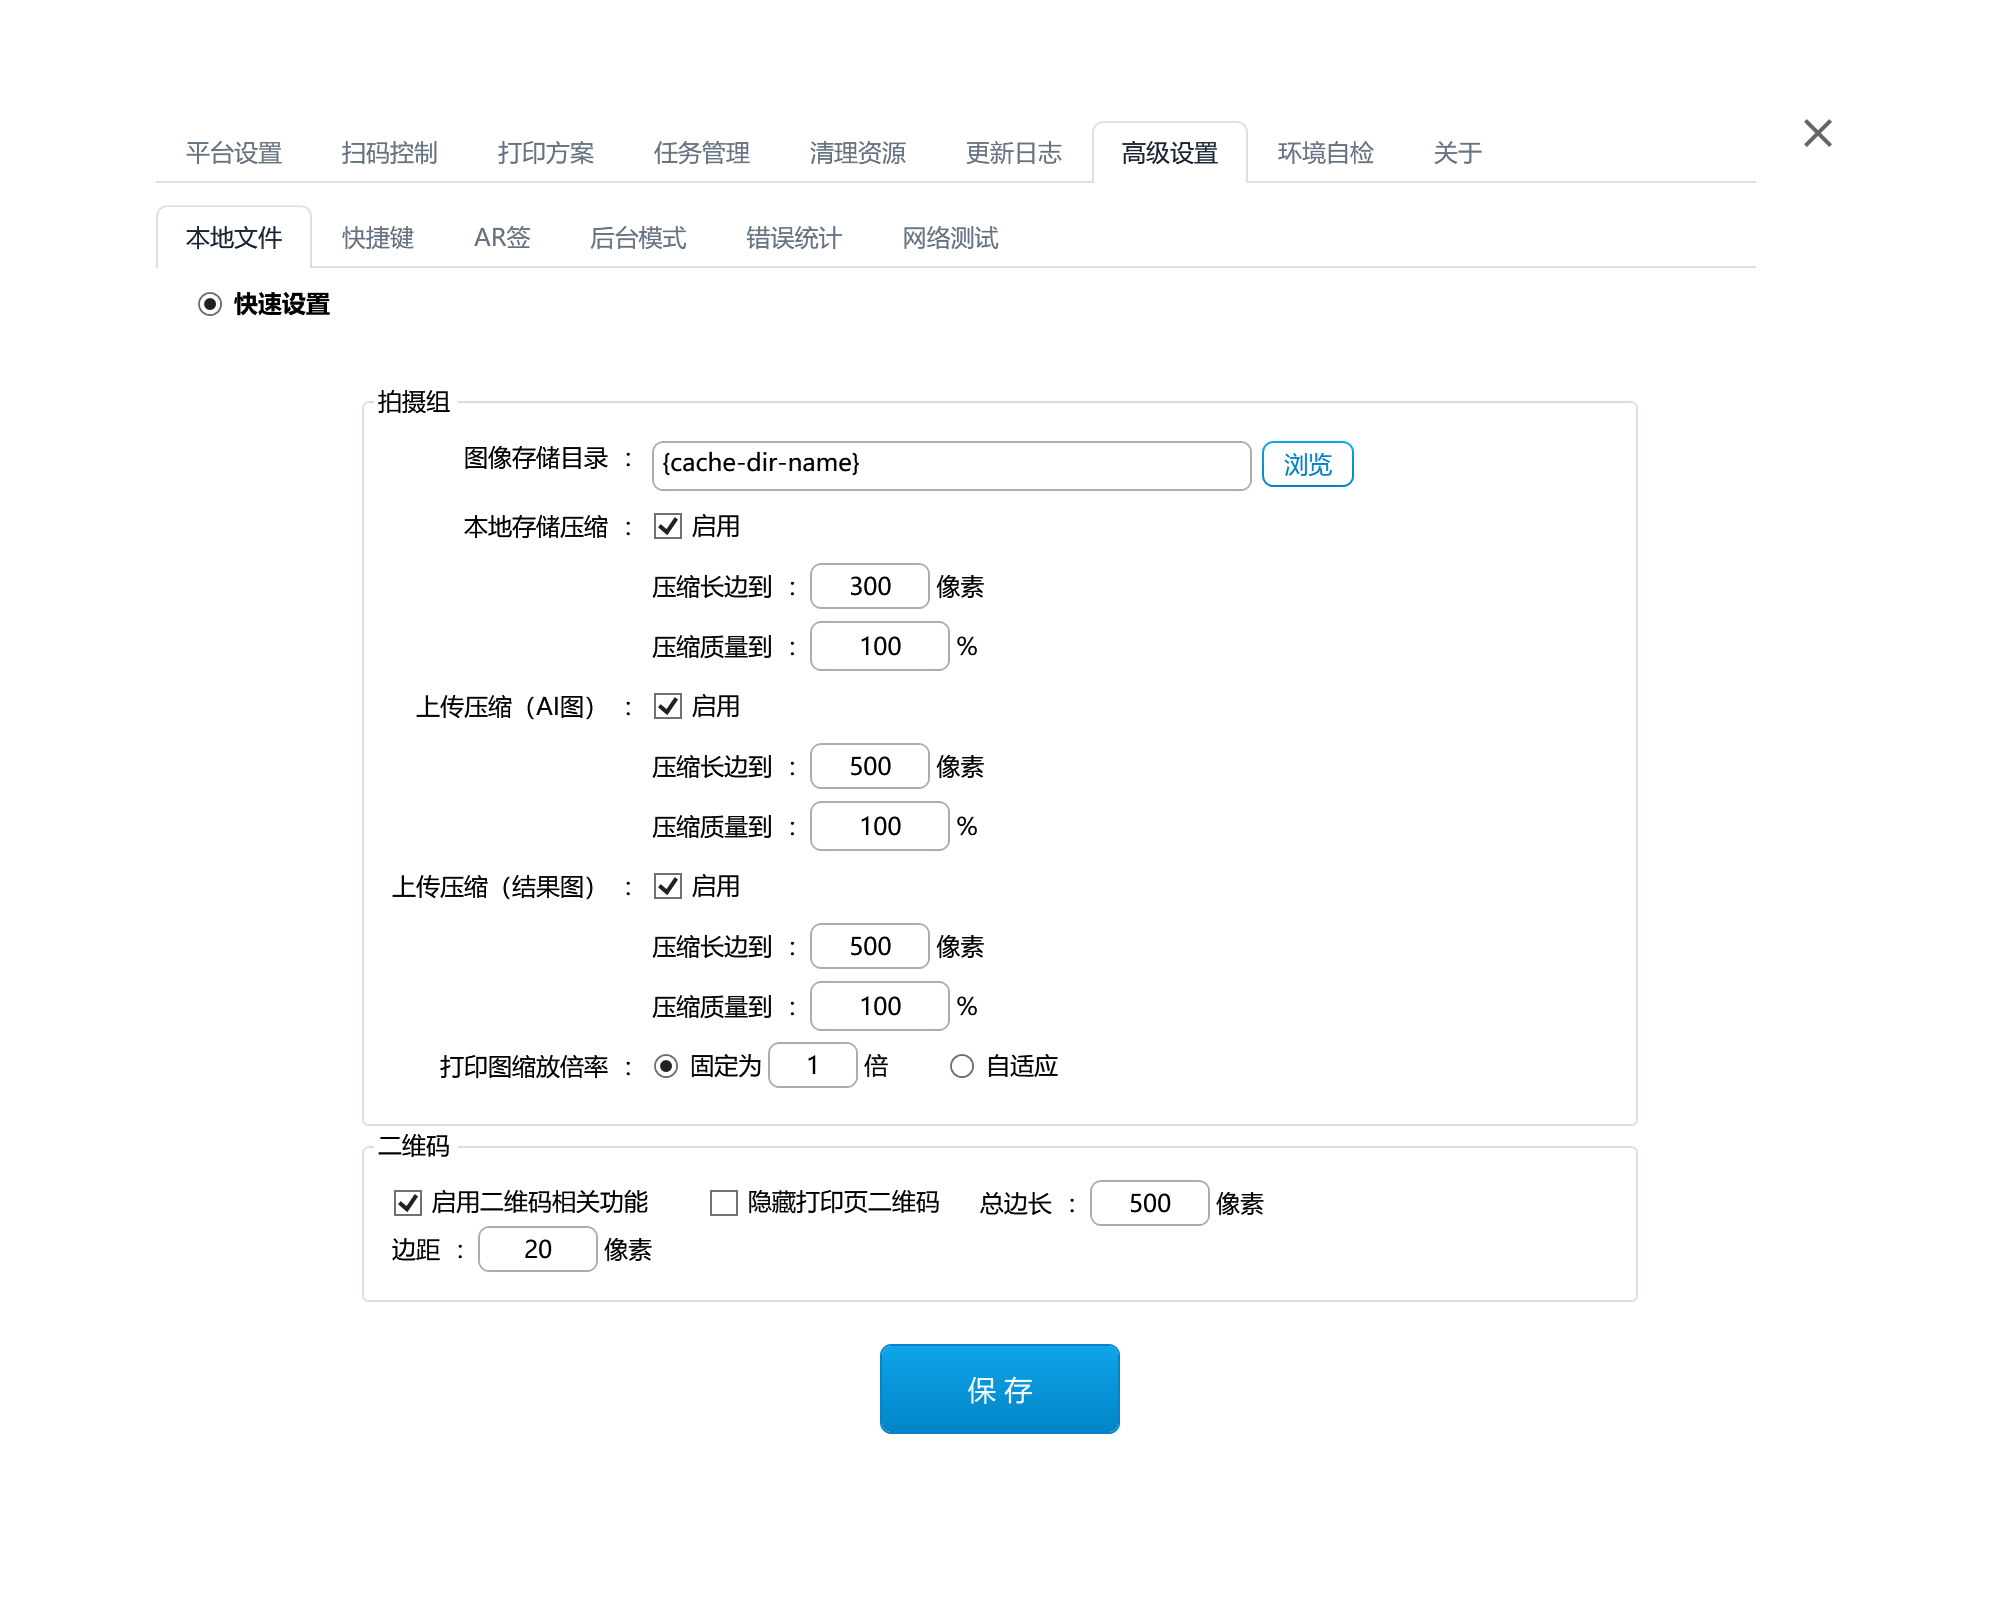This screenshot has height=1600, width=2000.
Task: Click AI图 压缩质量到 field
Action: tap(880, 826)
